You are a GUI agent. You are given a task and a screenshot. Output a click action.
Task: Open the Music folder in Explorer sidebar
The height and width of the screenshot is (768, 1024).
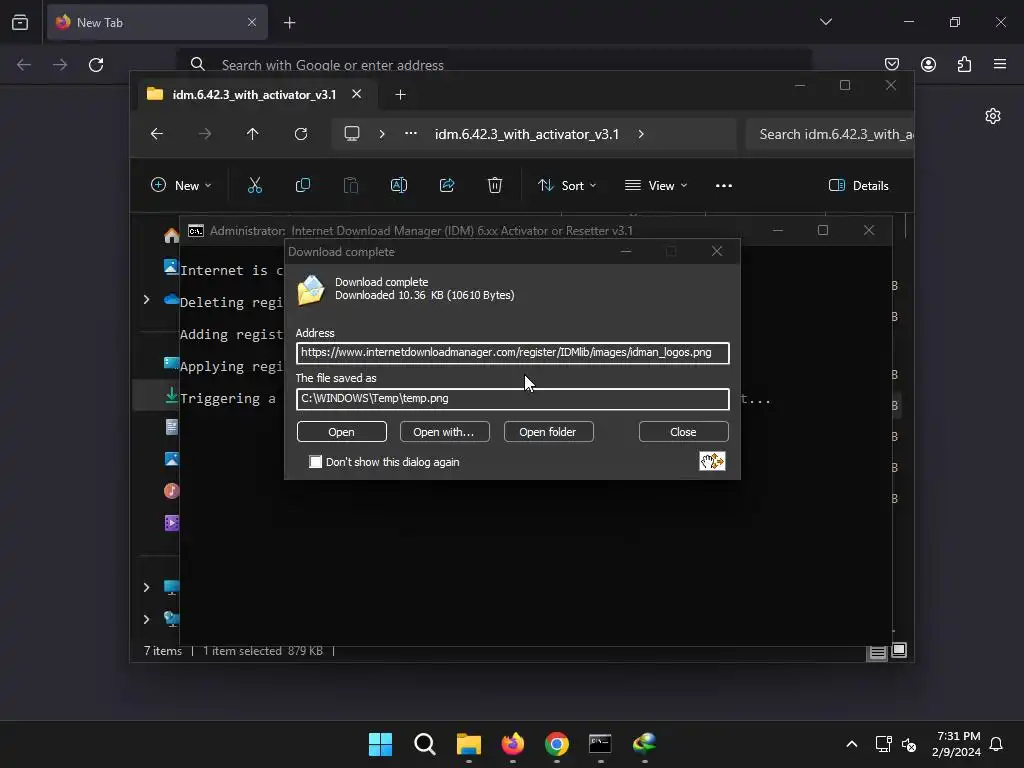pyautogui.click(x=172, y=490)
